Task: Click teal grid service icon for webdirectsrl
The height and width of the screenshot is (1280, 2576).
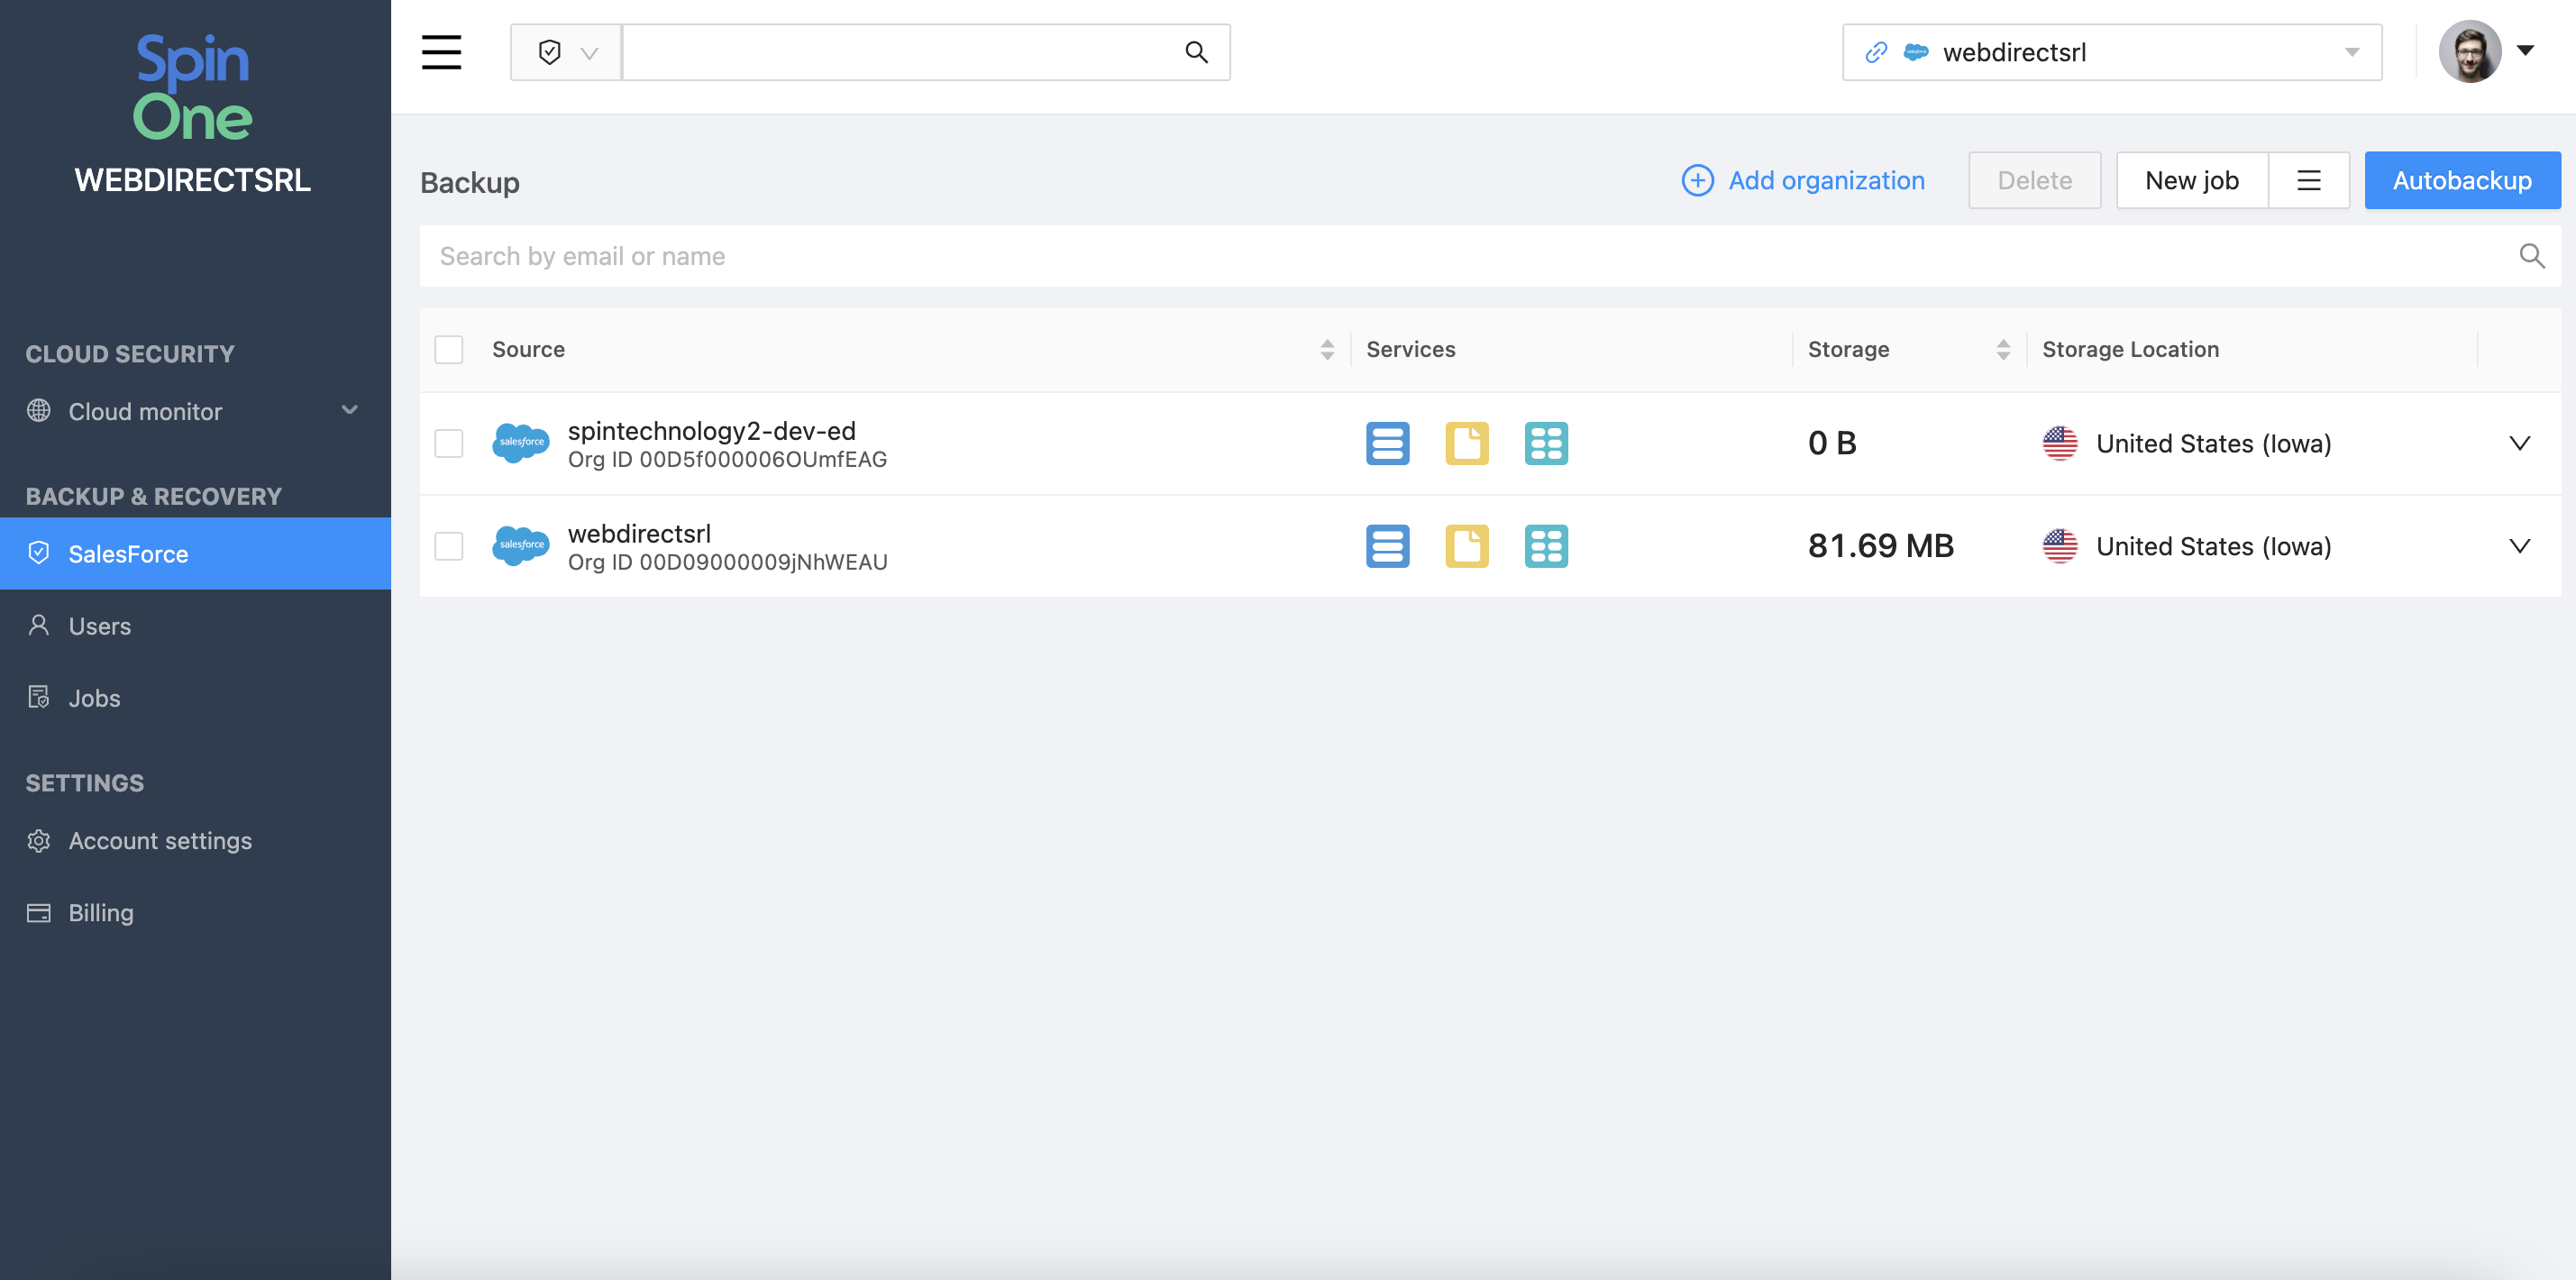Action: coord(1545,546)
